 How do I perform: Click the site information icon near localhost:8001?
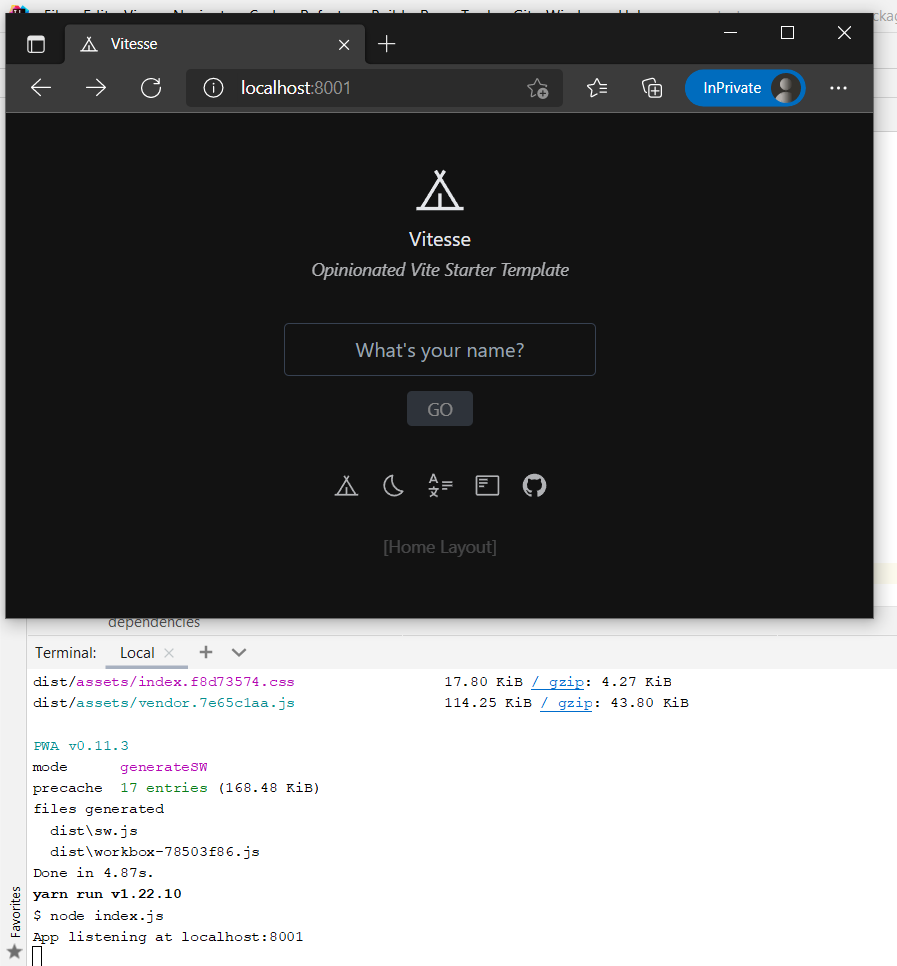213,88
